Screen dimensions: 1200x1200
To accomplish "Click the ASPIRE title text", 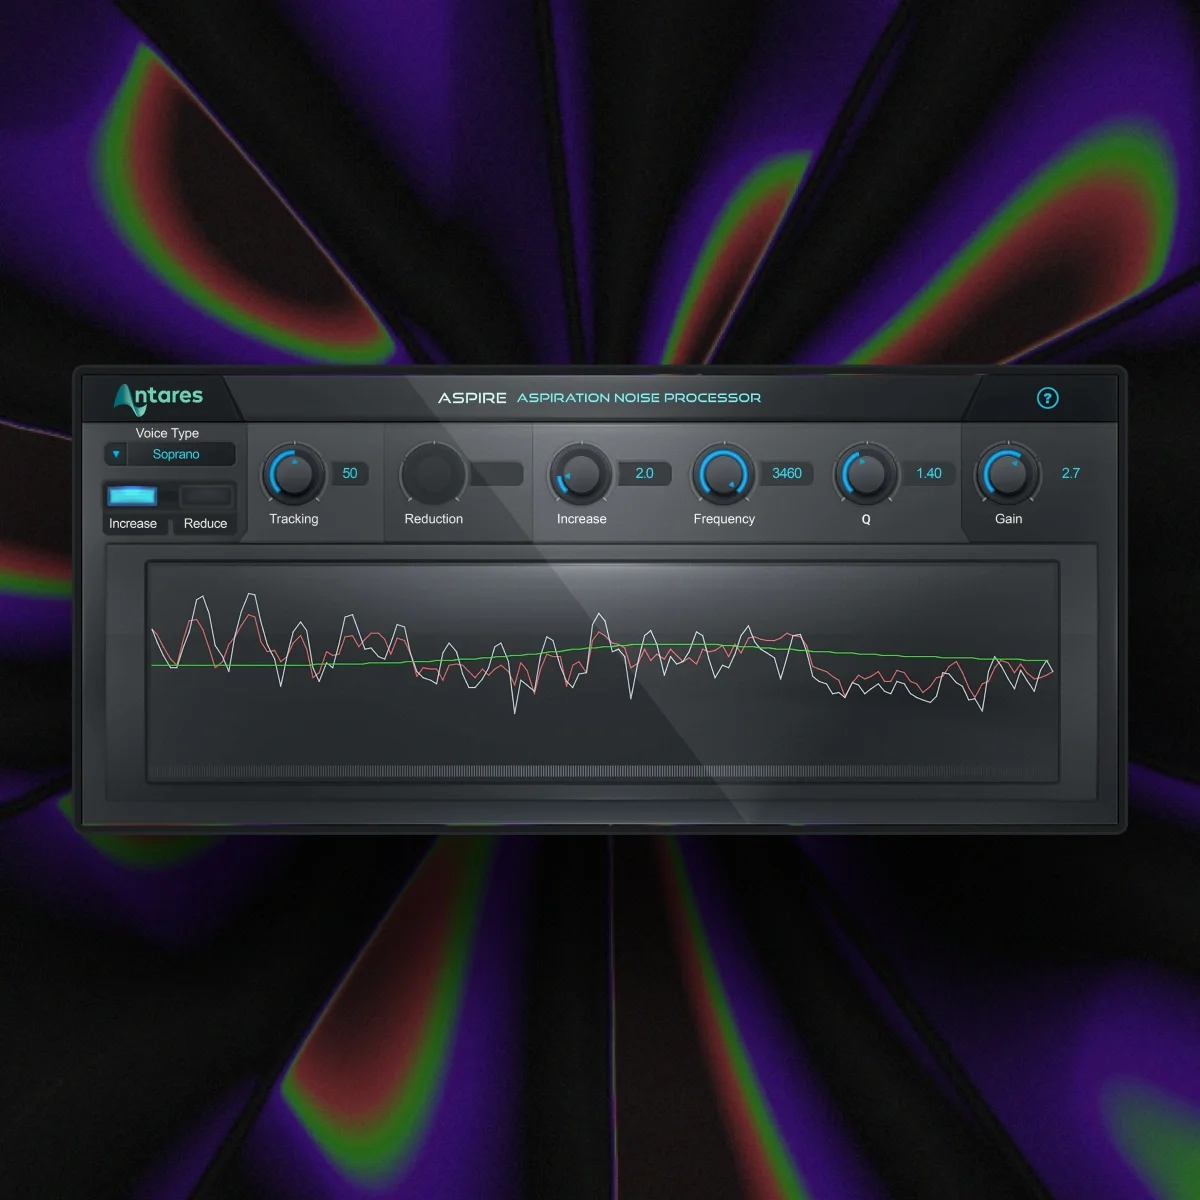I will pos(472,398).
